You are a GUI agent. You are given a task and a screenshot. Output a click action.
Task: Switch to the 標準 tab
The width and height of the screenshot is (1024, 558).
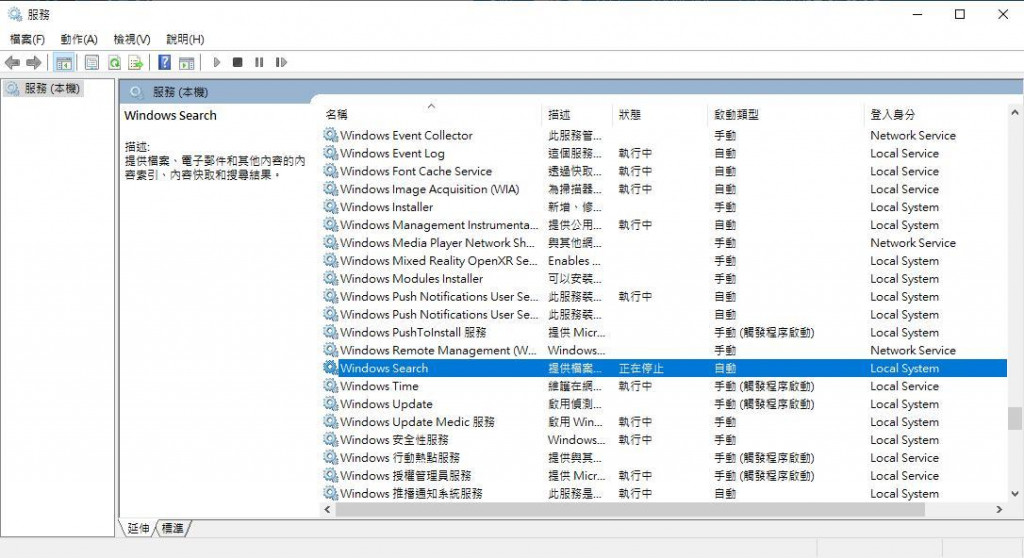(x=173, y=528)
